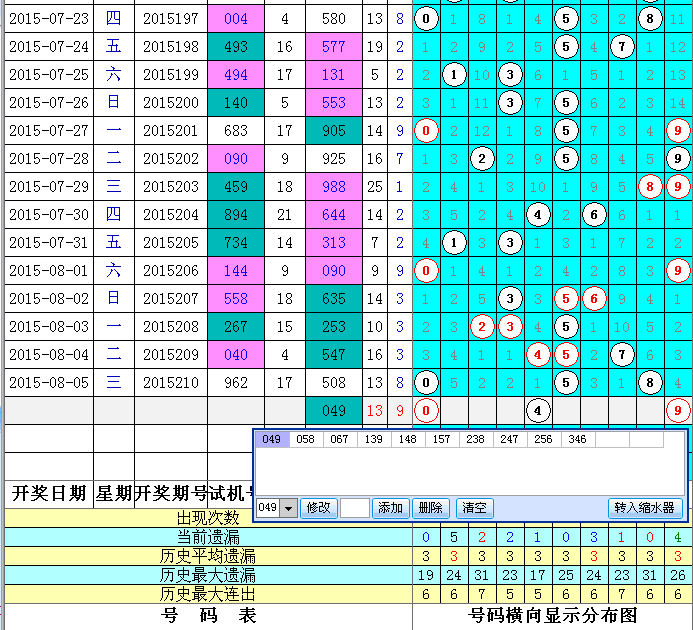Click the green 049 prediction cell
The image size is (693, 630).
coord(334,411)
